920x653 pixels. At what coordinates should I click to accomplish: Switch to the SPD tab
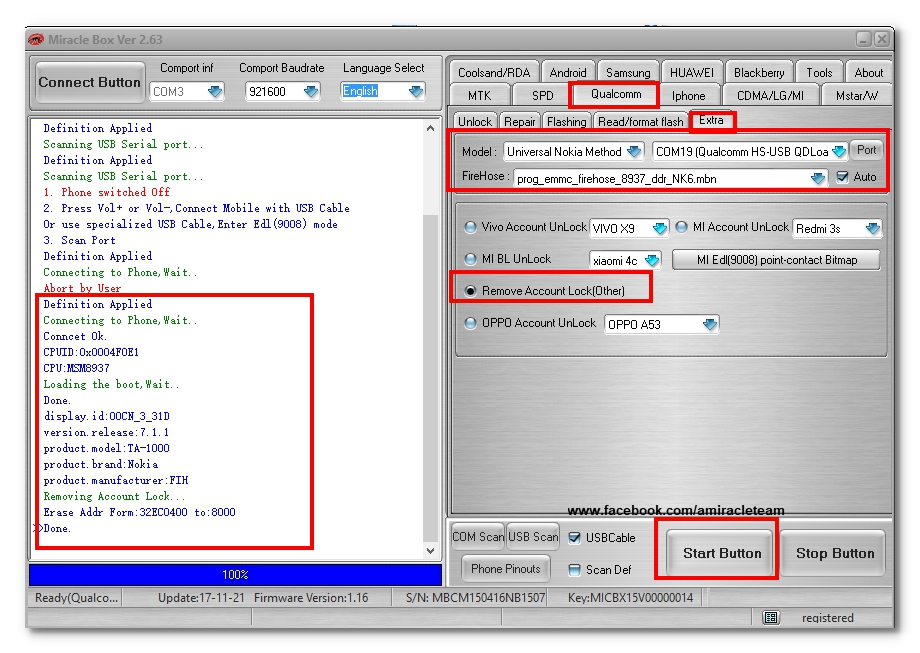click(542, 95)
